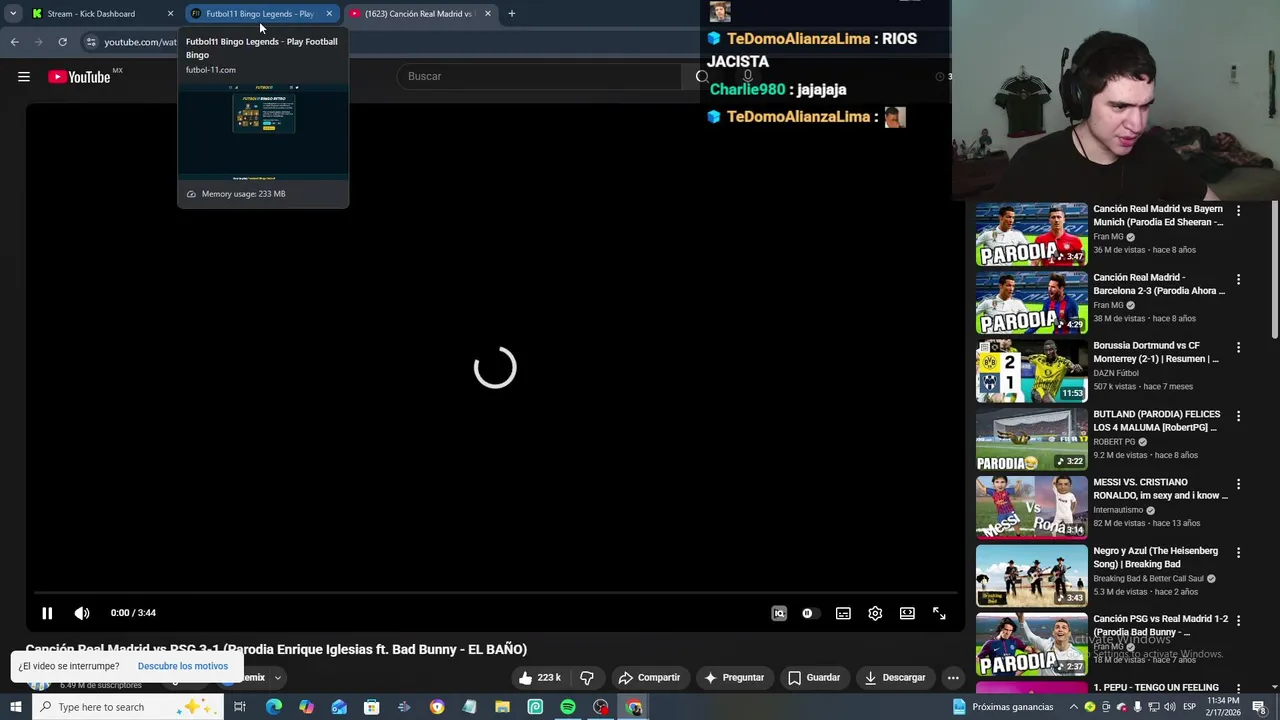Show hidden system tray icons chevron
Viewport: 1280px width, 720px height.
coord(1073,707)
